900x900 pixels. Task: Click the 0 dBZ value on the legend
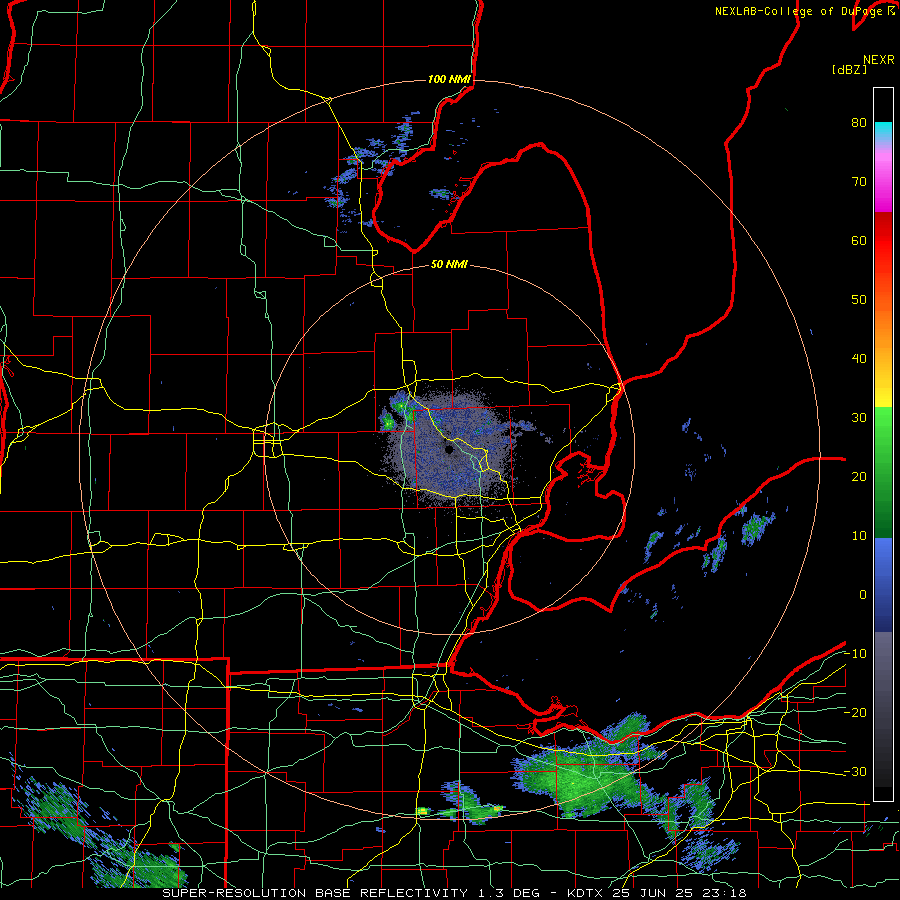863,595
